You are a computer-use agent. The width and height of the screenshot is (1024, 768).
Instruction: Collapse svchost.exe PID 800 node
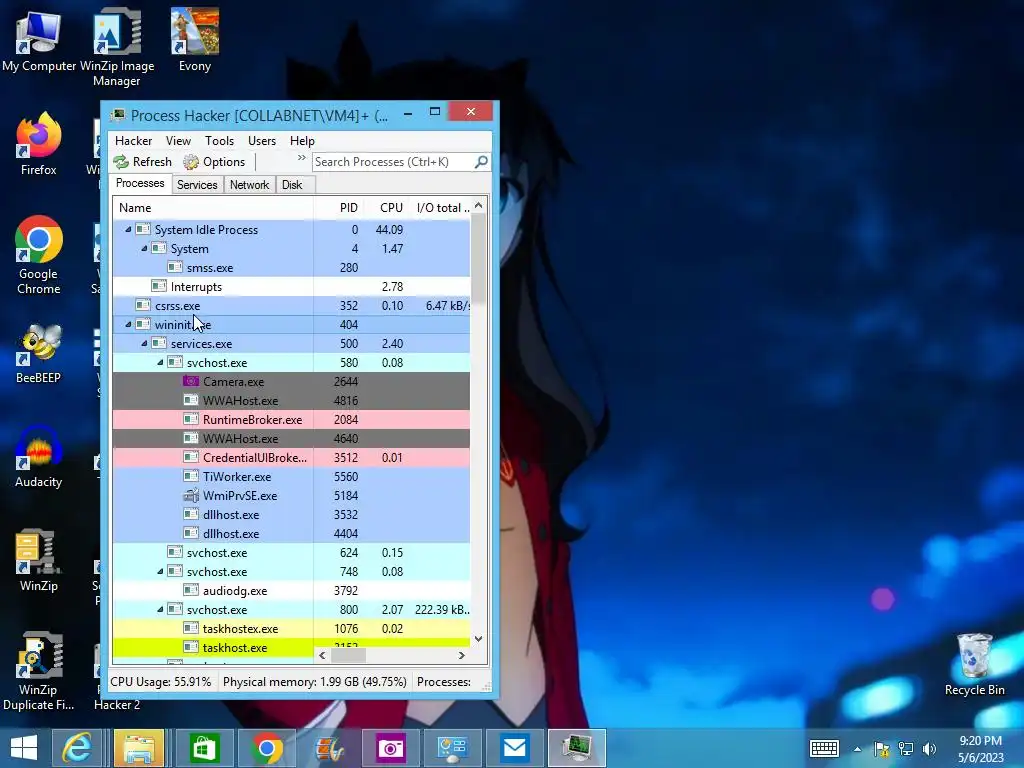coord(160,609)
